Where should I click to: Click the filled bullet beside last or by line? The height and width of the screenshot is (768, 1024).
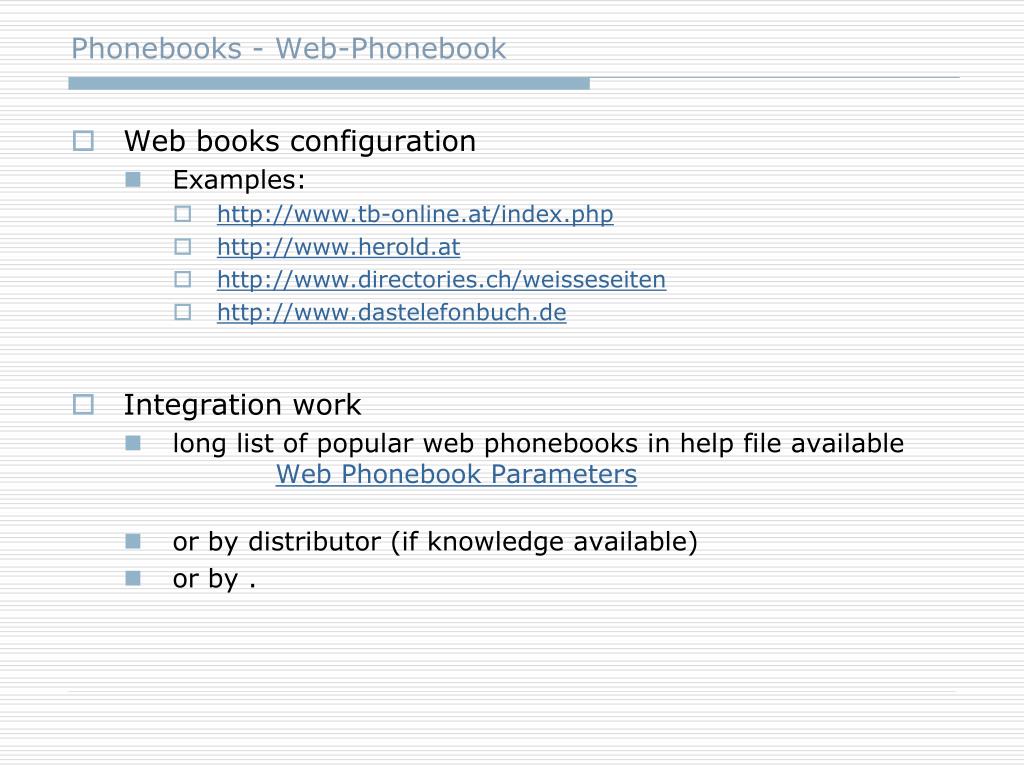click(133, 578)
